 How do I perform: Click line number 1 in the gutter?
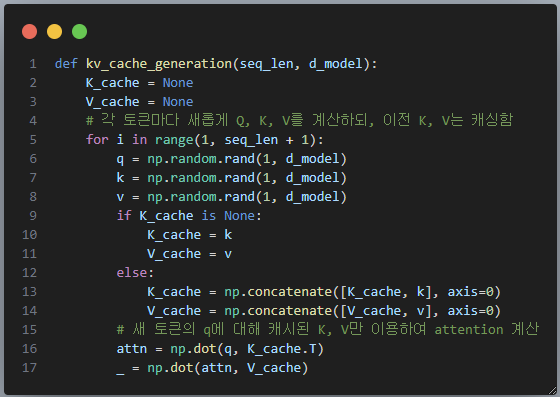point(33,64)
